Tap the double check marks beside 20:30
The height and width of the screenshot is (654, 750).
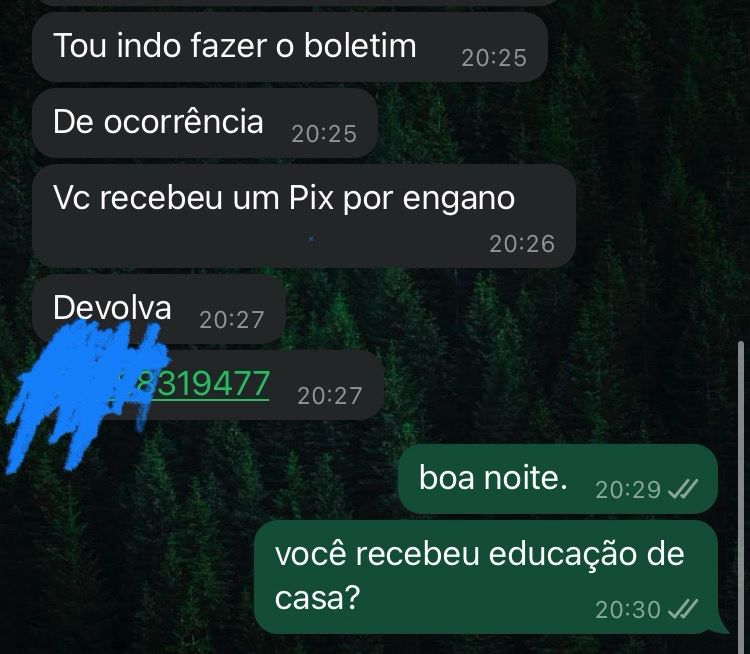pos(683,609)
